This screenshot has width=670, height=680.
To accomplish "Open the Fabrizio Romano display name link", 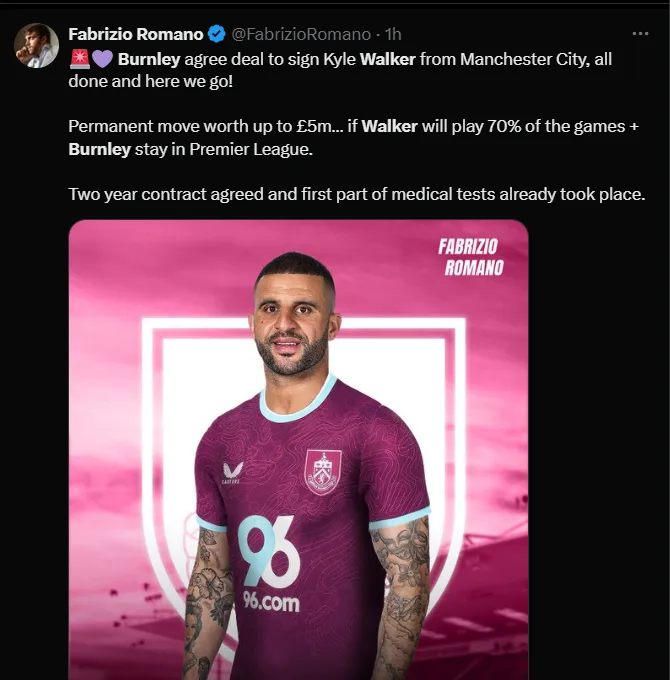I will [136, 34].
